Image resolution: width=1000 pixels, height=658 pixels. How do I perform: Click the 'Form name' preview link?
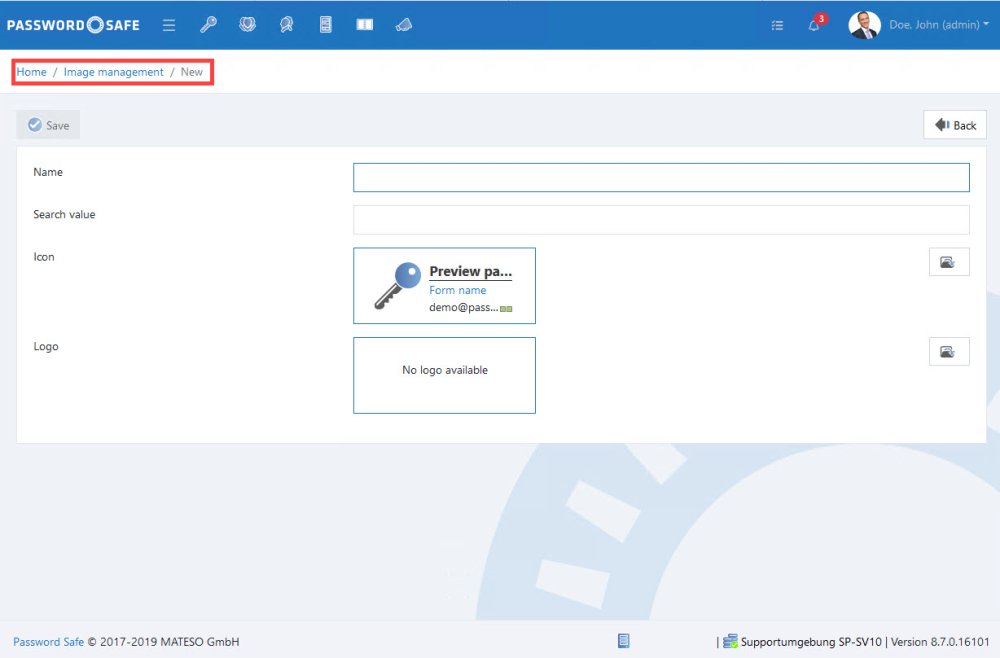(x=457, y=290)
